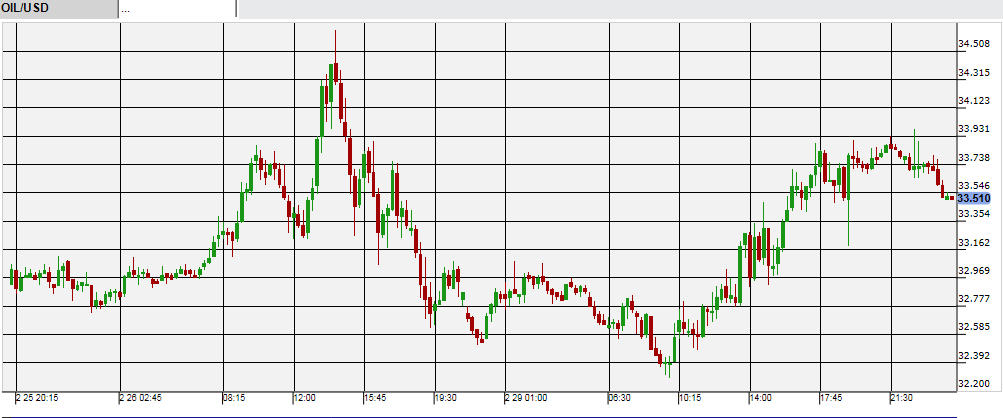
Task: Click the 10:15 time axis label
Action: pos(691,397)
